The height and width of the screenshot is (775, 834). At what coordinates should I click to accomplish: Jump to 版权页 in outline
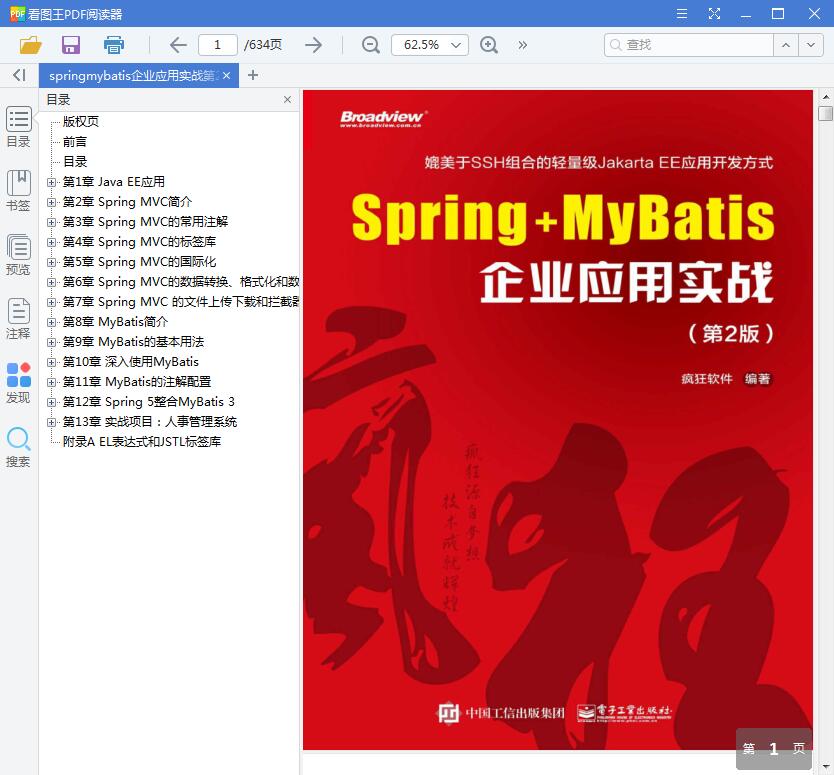[x=81, y=121]
